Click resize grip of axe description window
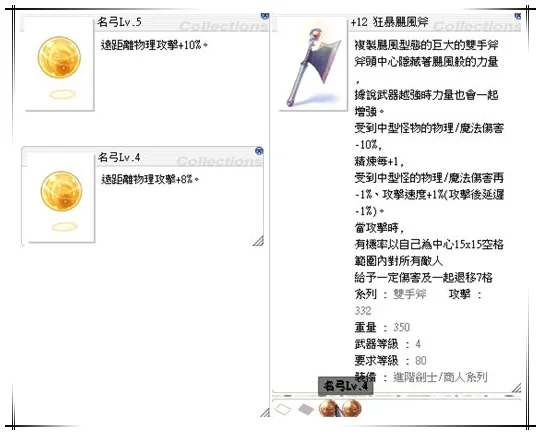This screenshot has height=435, width=541. [516, 388]
